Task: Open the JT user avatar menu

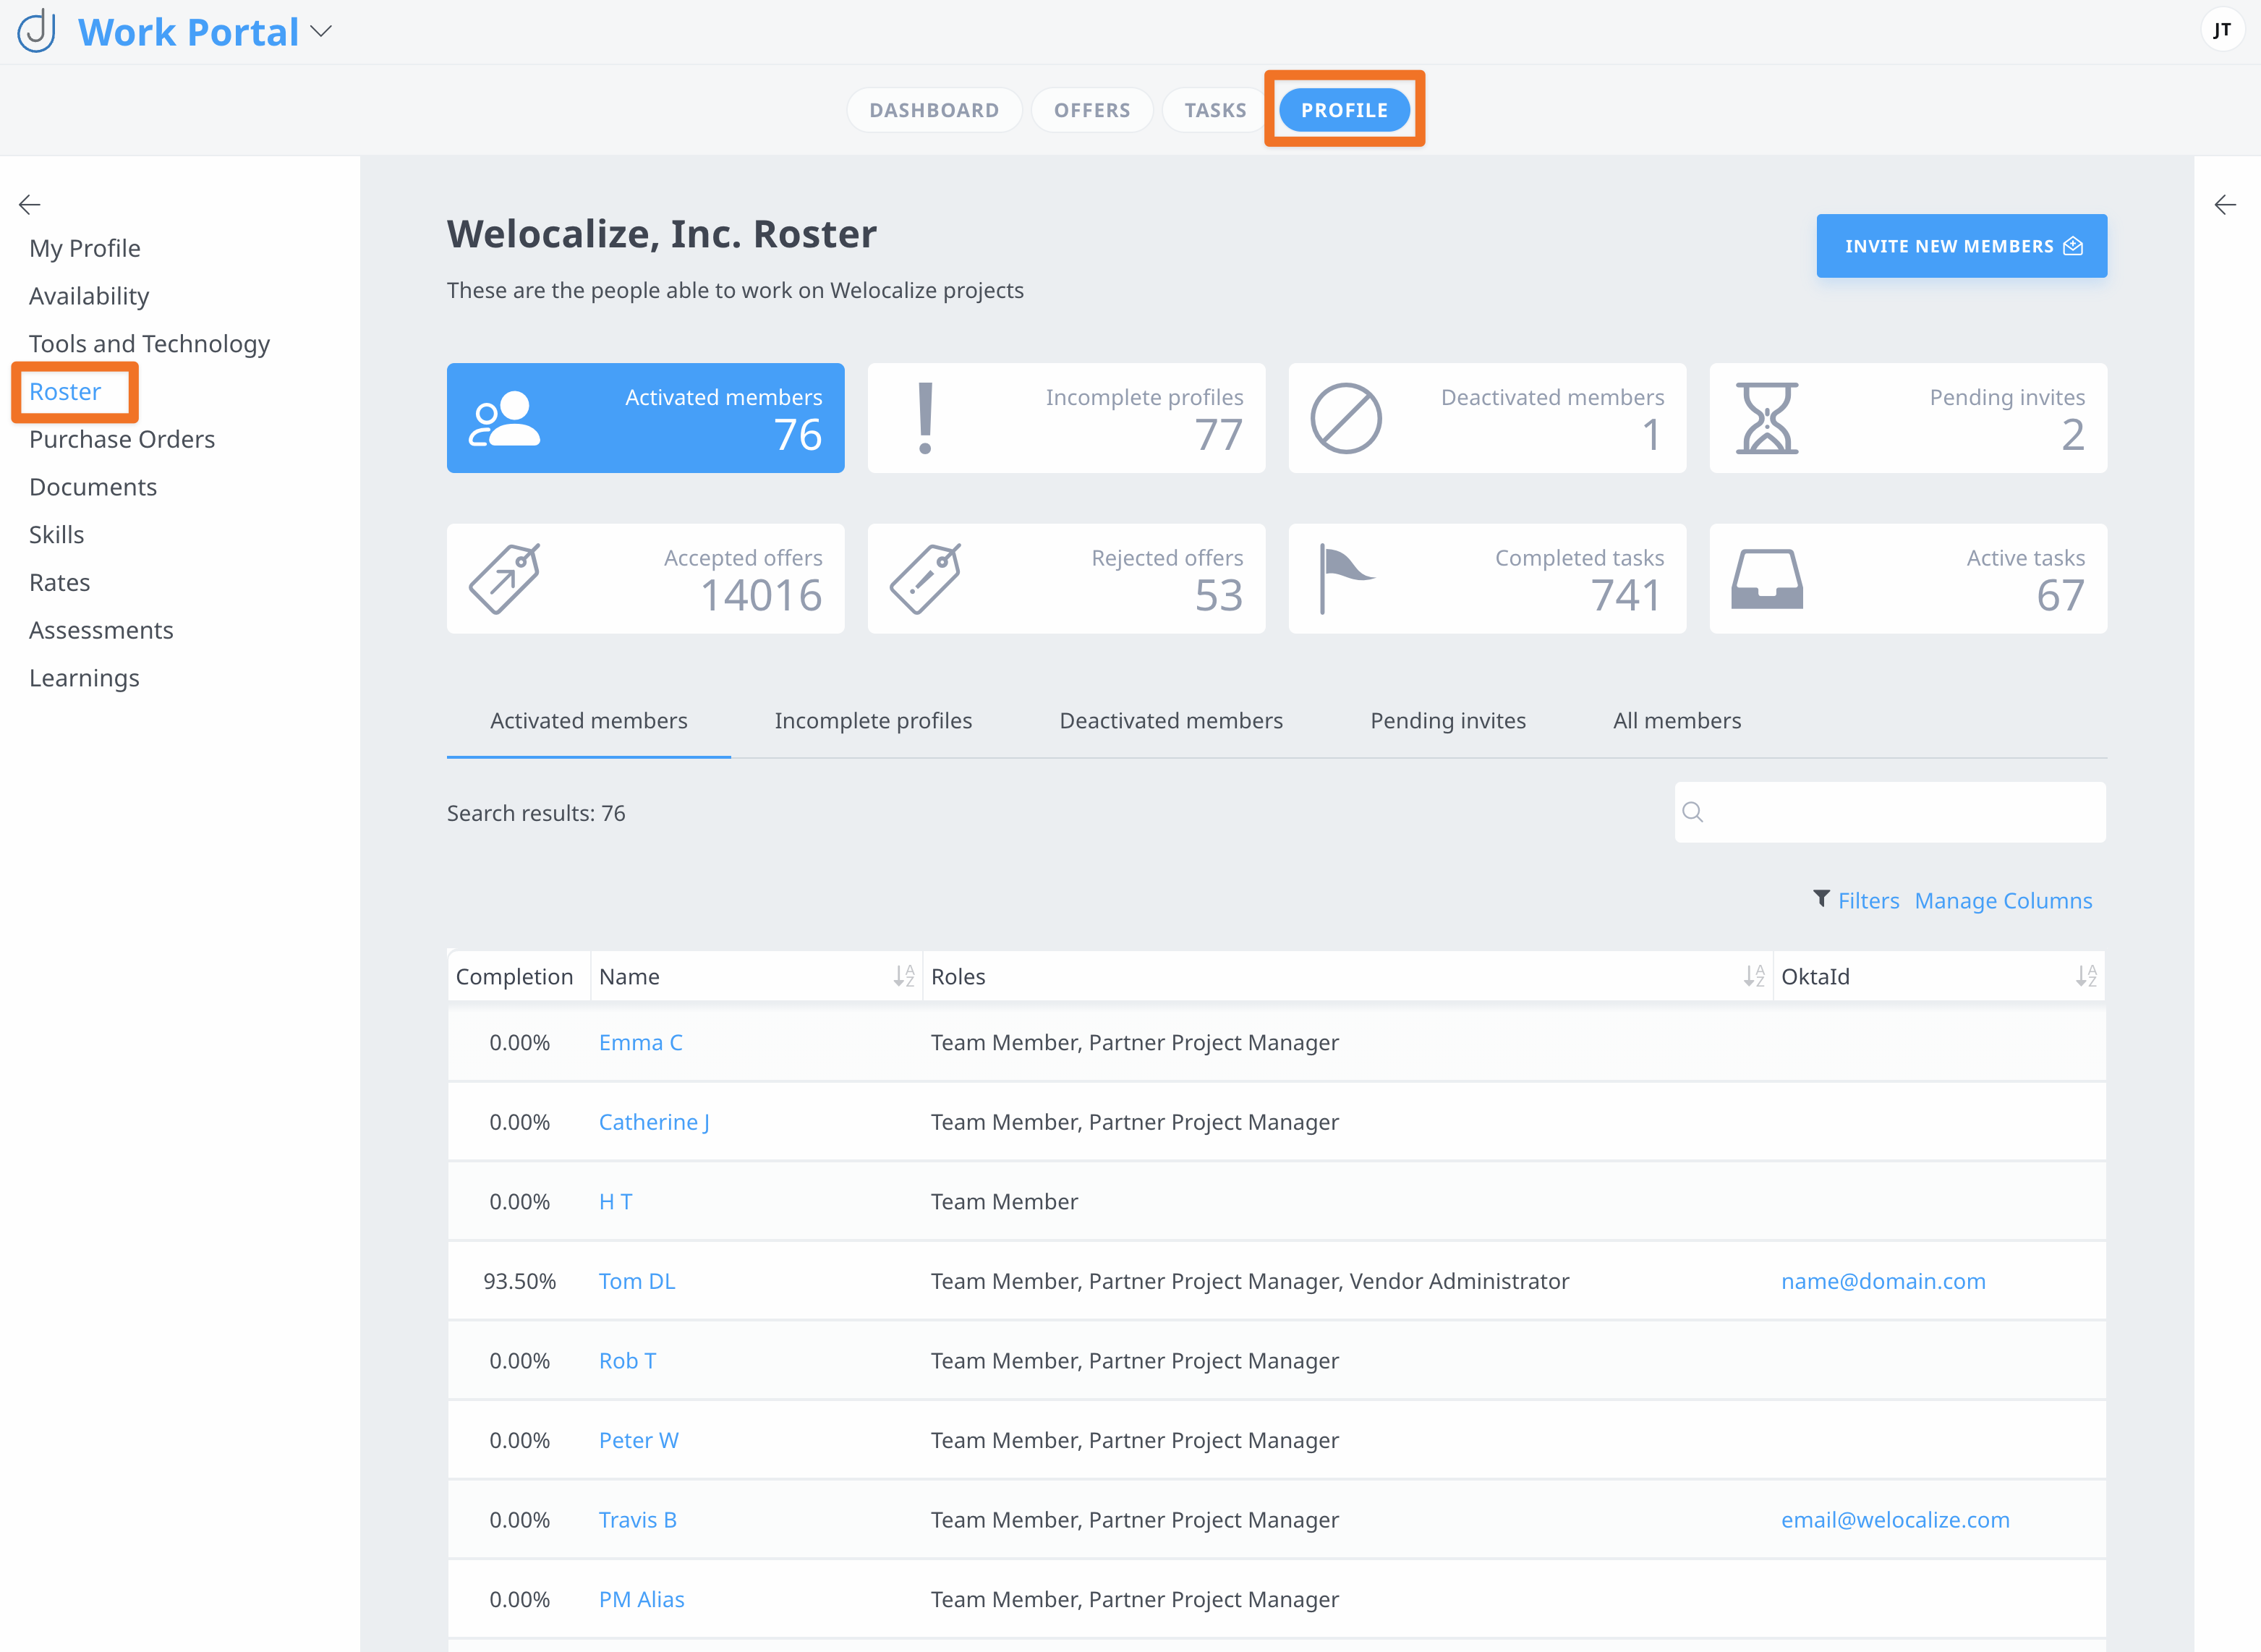Action: [2221, 30]
